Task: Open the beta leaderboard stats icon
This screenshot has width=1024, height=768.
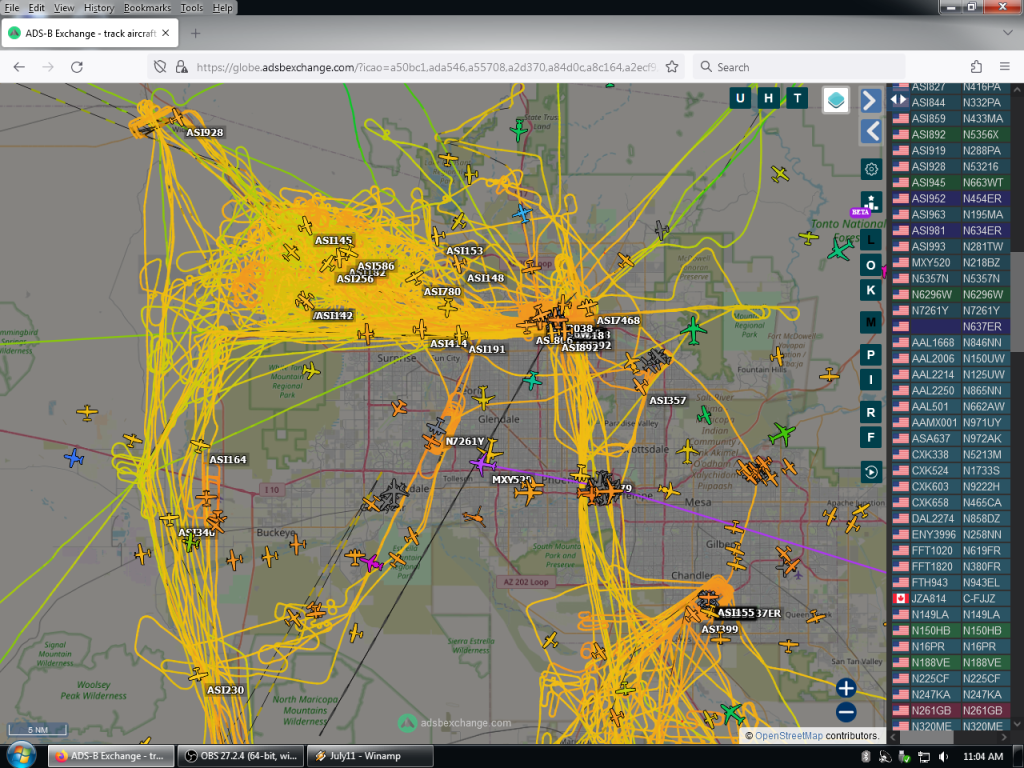Action: 871,203
